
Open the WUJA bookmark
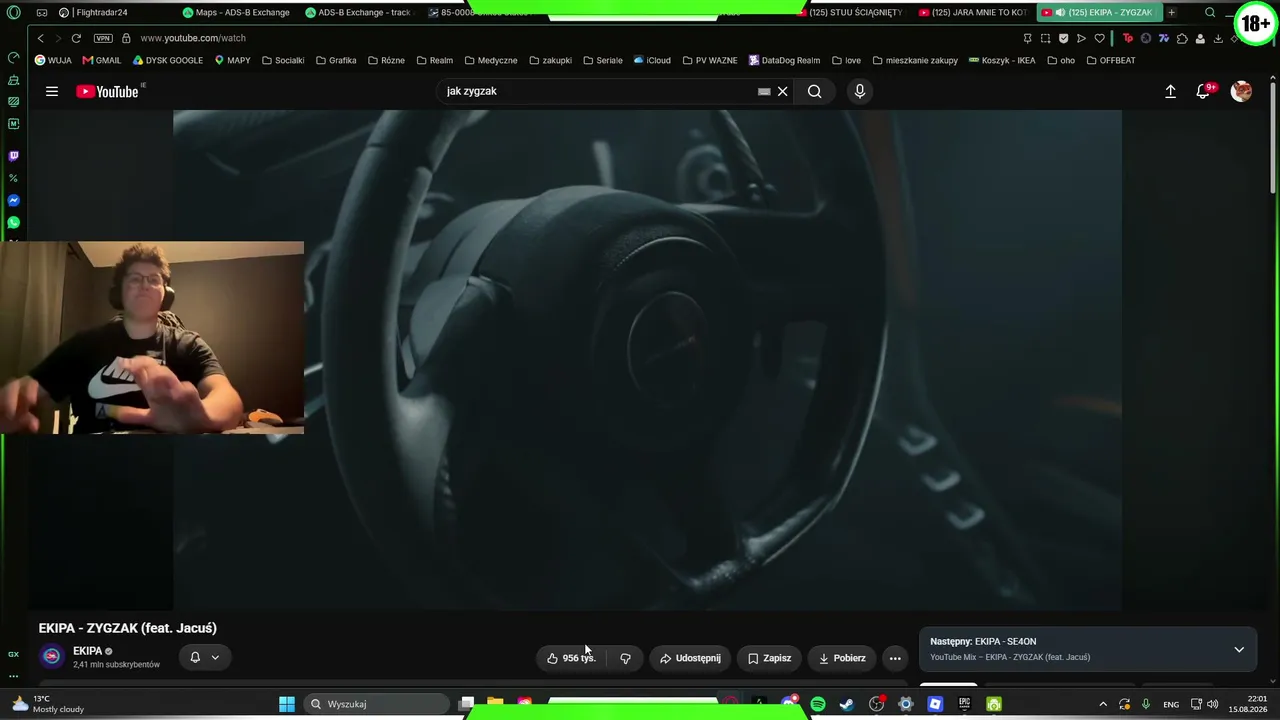[53, 60]
